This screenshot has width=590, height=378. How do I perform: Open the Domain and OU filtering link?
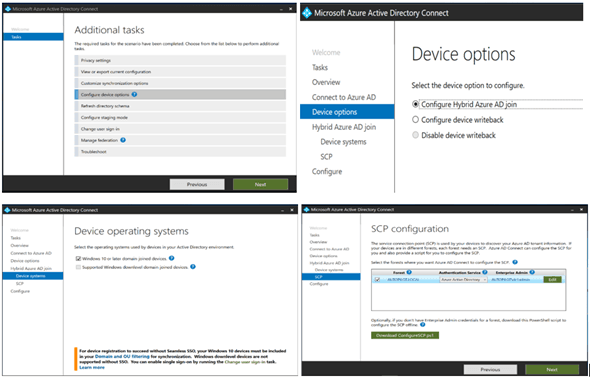(122, 356)
